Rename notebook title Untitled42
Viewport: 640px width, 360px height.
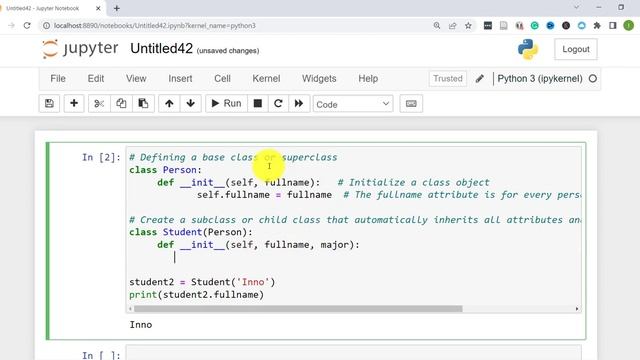[161, 49]
